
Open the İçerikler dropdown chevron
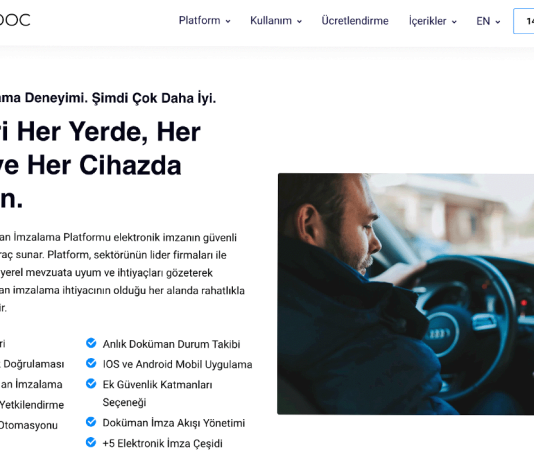pyautogui.click(x=454, y=22)
